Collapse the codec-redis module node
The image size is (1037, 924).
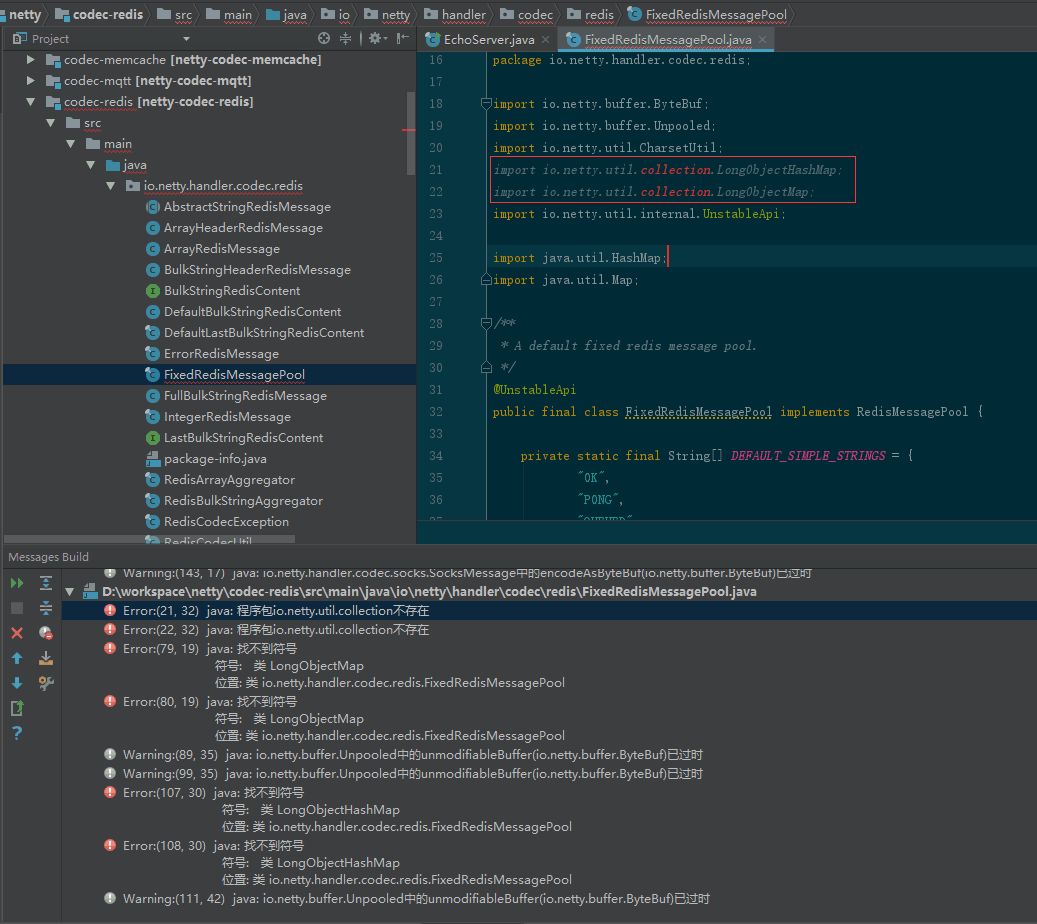tap(31, 102)
